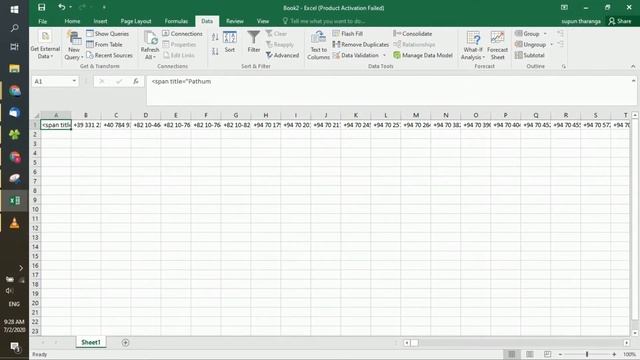Add a new sheet

[125, 342]
